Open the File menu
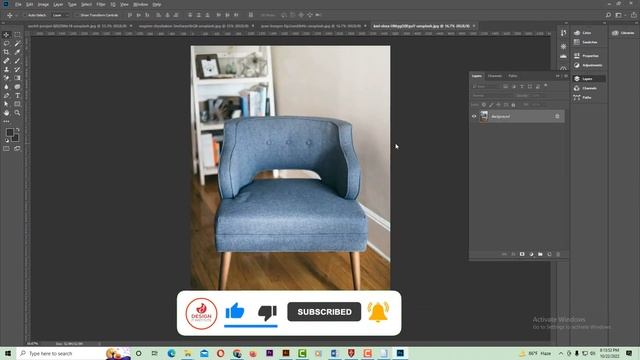640x360 pixels. tap(18, 4)
